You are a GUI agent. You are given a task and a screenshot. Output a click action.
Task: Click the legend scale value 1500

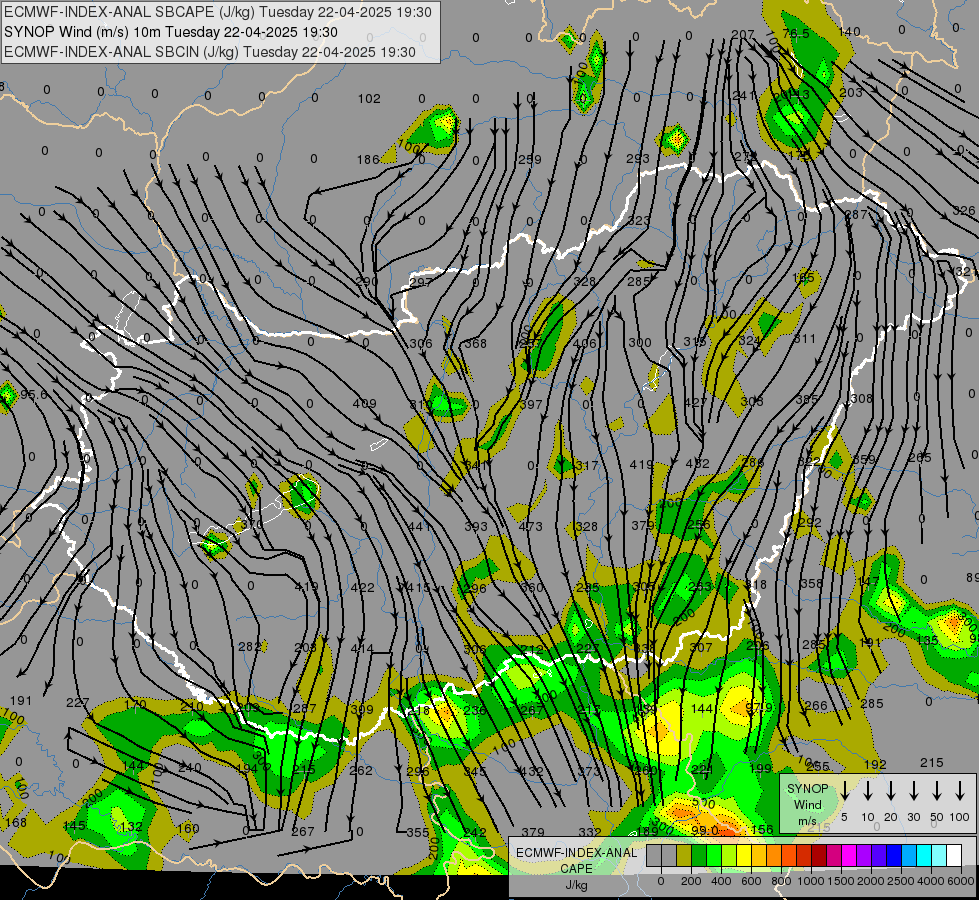pos(841,881)
